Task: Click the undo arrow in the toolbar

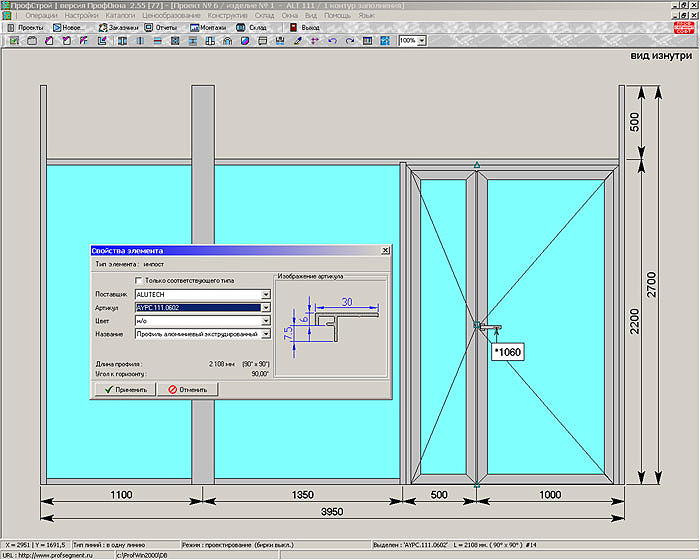Action: click(x=332, y=41)
